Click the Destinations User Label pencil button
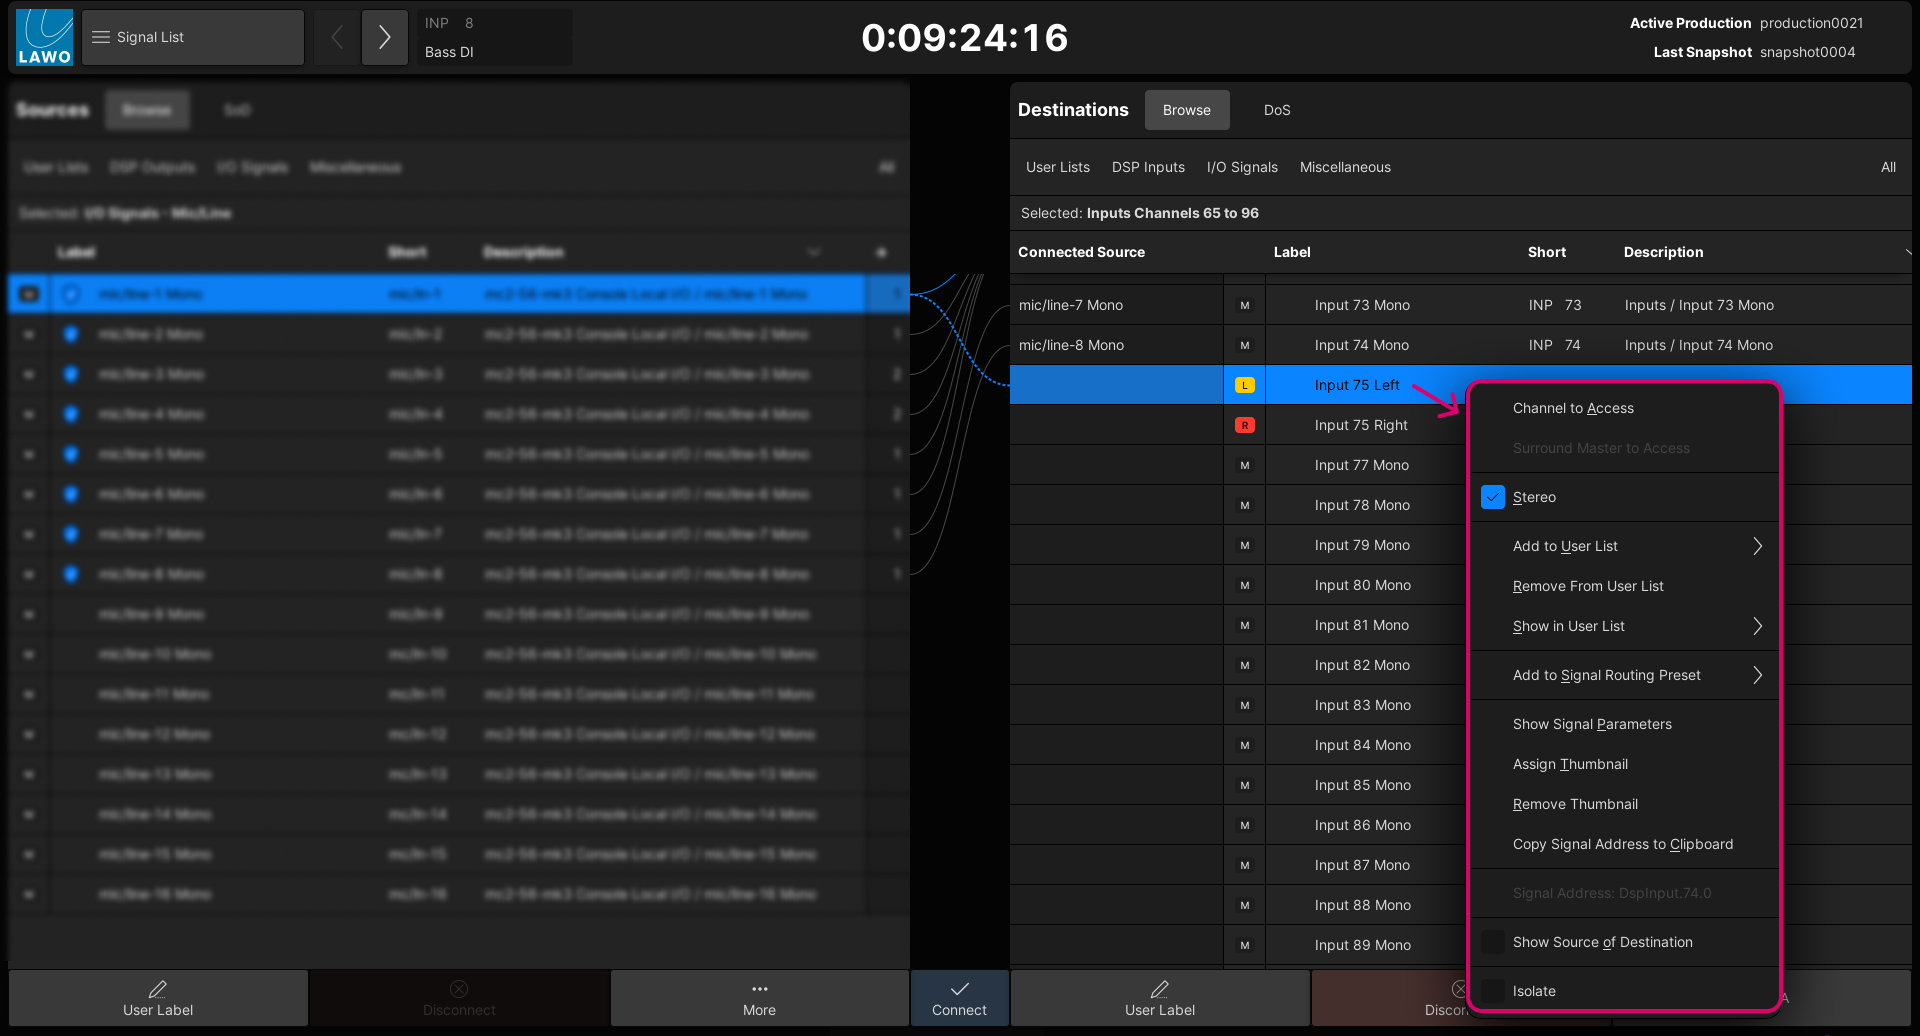The image size is (1920, 1036). 1159,998
